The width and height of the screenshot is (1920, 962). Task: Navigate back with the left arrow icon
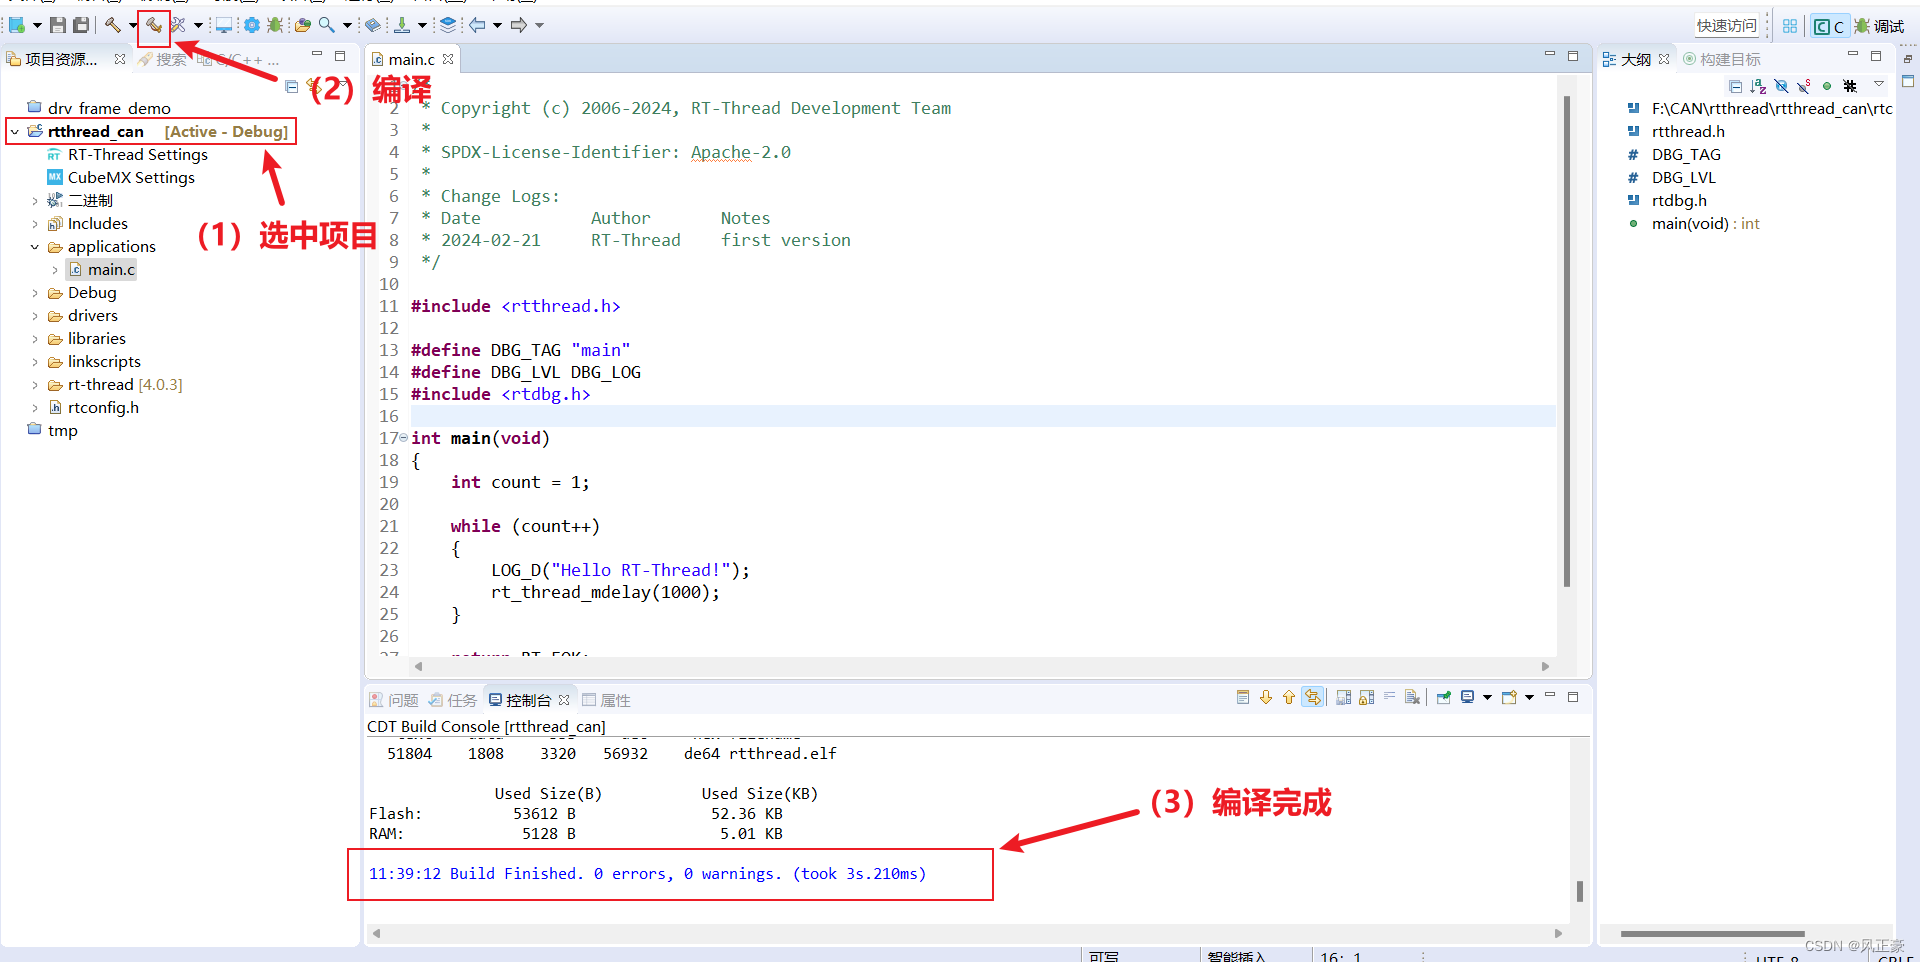pos(478,25)
